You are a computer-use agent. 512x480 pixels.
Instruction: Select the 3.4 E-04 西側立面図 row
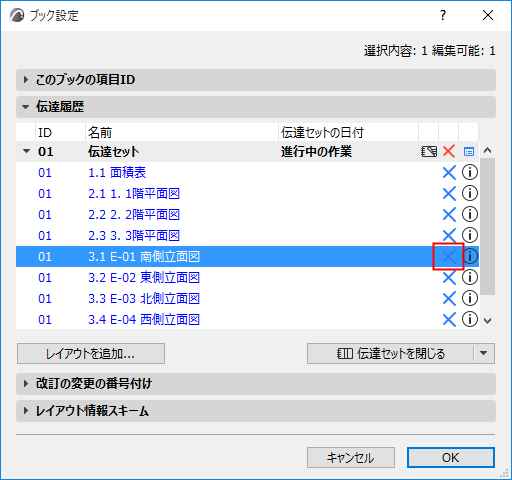coord(247,319)
